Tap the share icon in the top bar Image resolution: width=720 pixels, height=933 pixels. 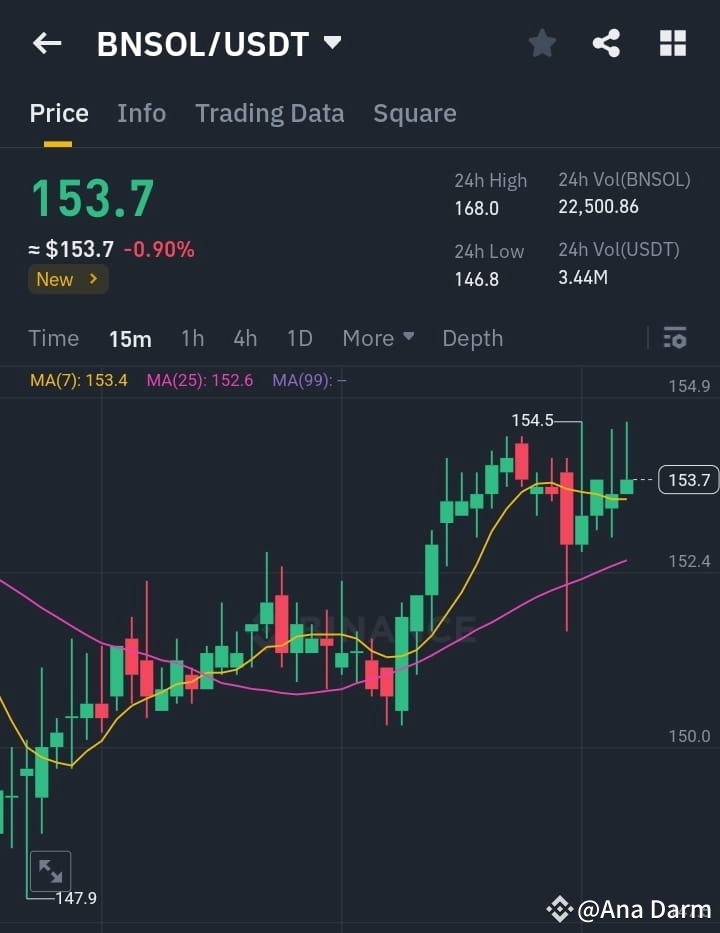(606, 43)
